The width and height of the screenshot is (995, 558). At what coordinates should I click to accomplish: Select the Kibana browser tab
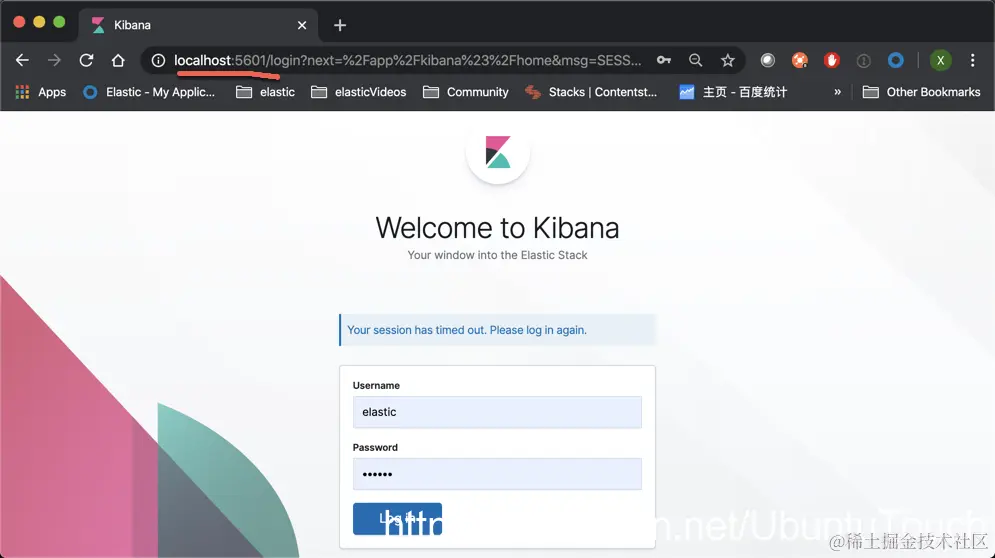(x=197, y=25)
